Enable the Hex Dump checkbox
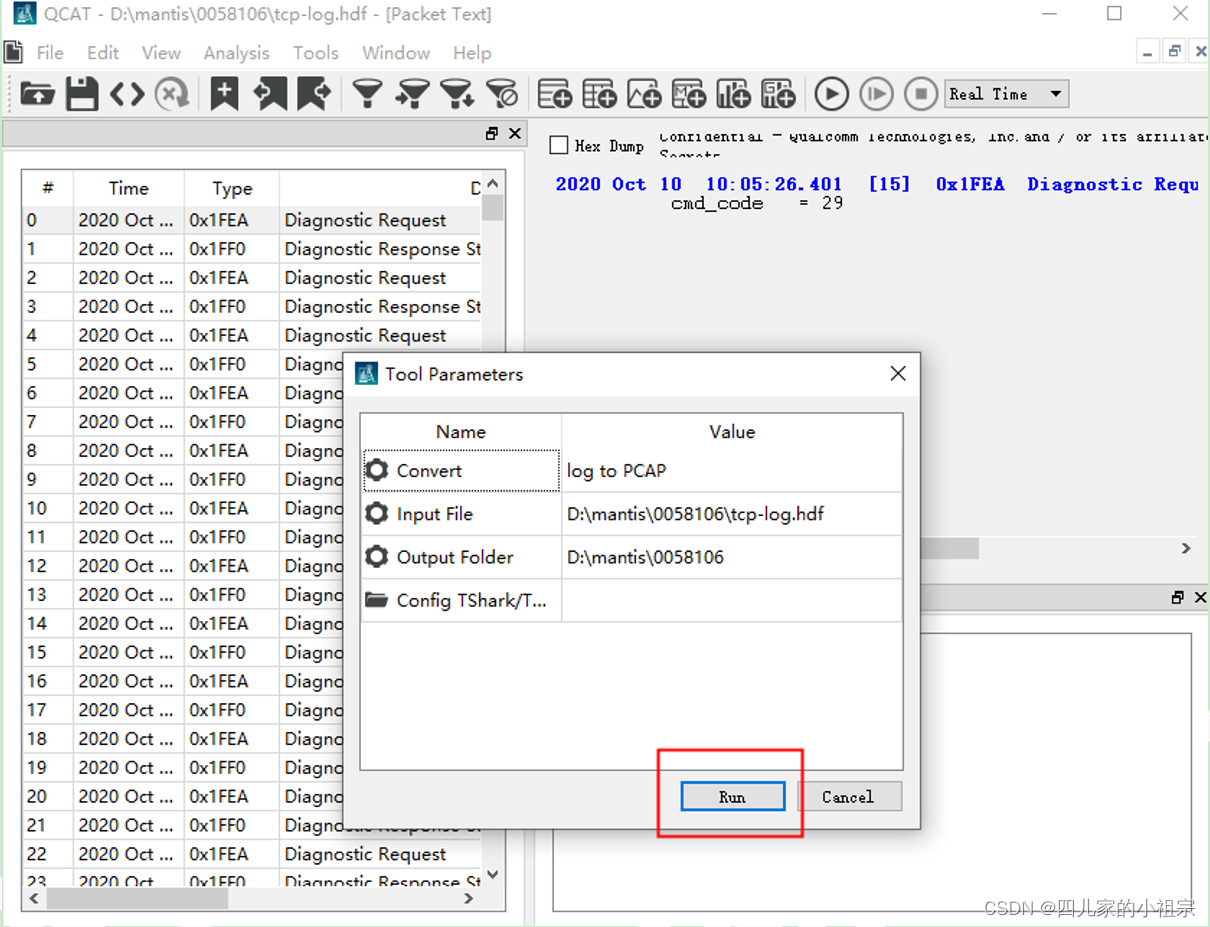1210x927 pixels. tap(559, 146)
